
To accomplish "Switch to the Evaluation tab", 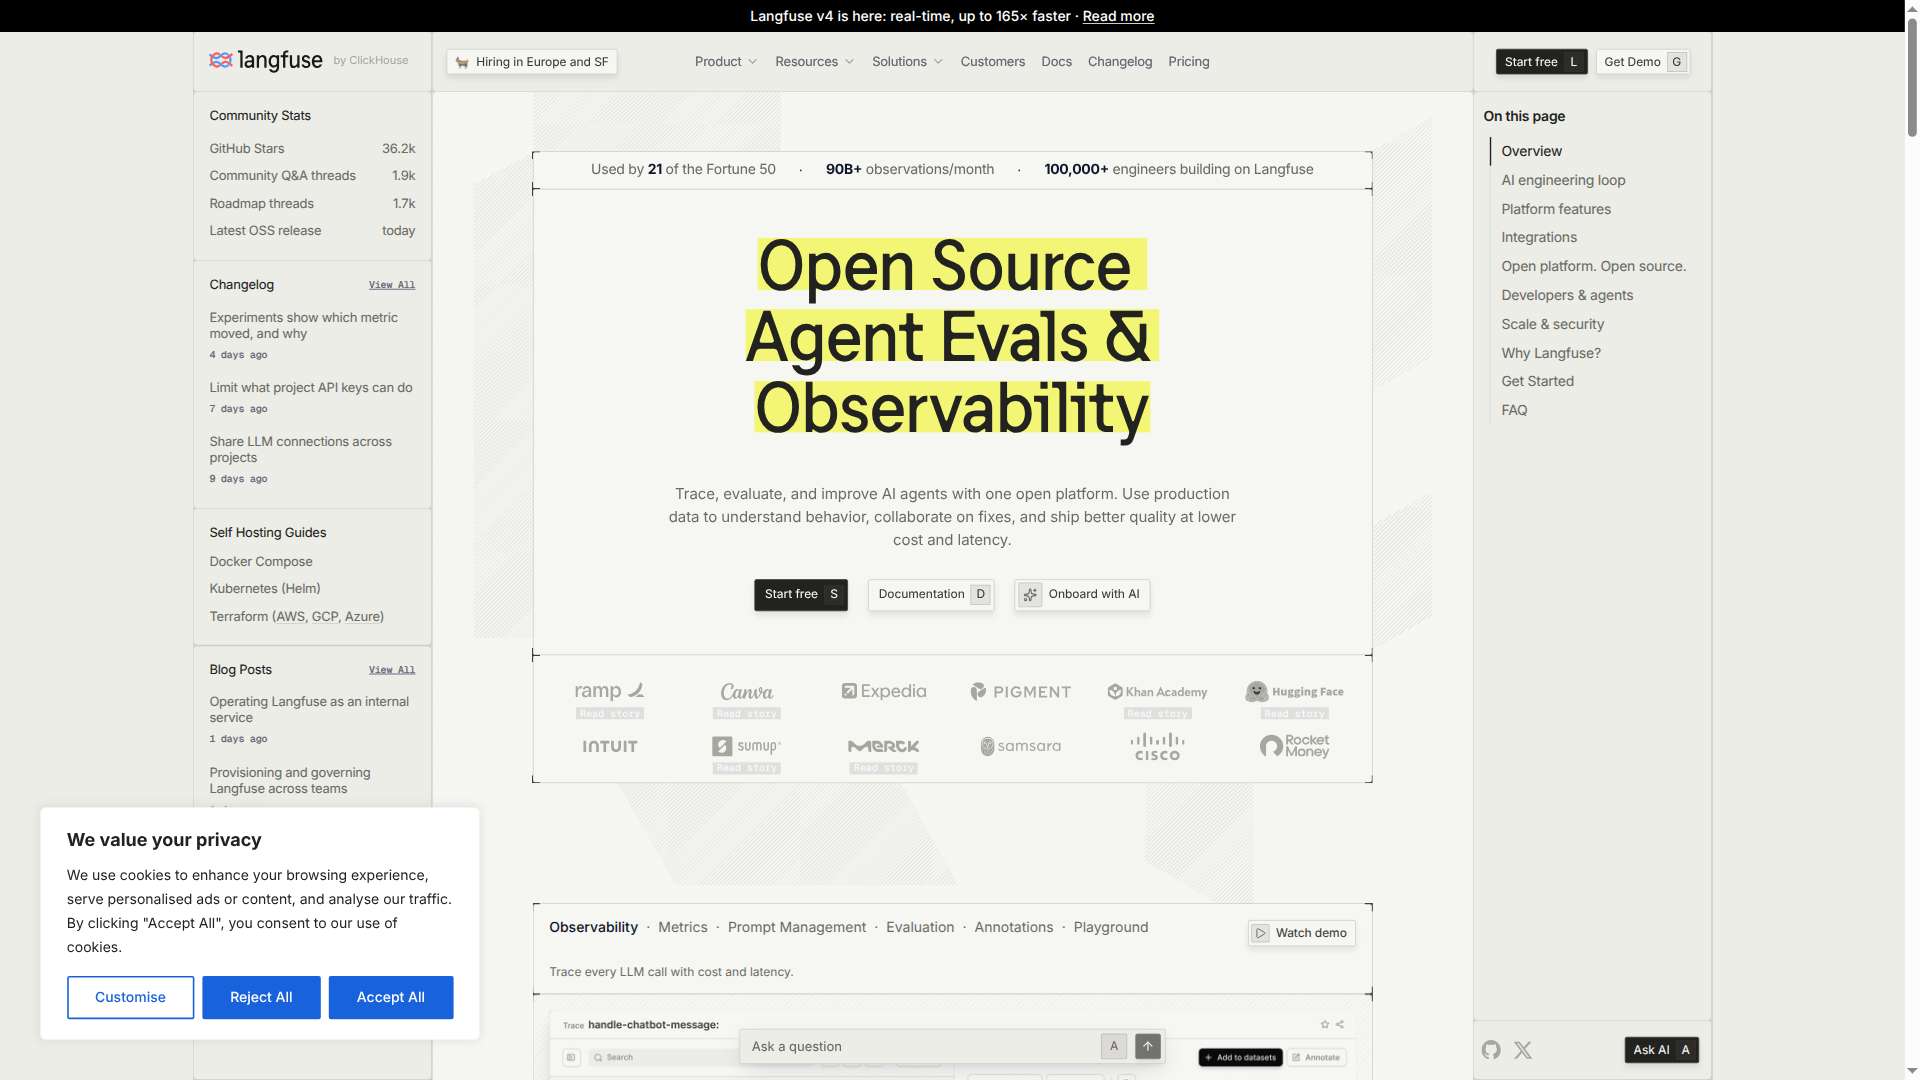I will point(920,928).
